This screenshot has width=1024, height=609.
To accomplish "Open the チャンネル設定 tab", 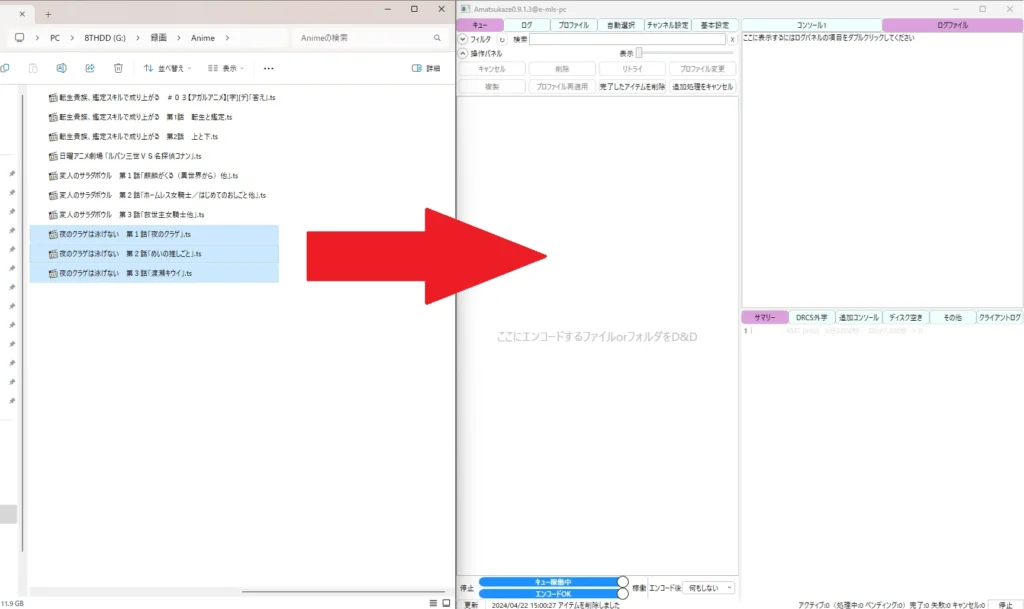I will [667, 25].
